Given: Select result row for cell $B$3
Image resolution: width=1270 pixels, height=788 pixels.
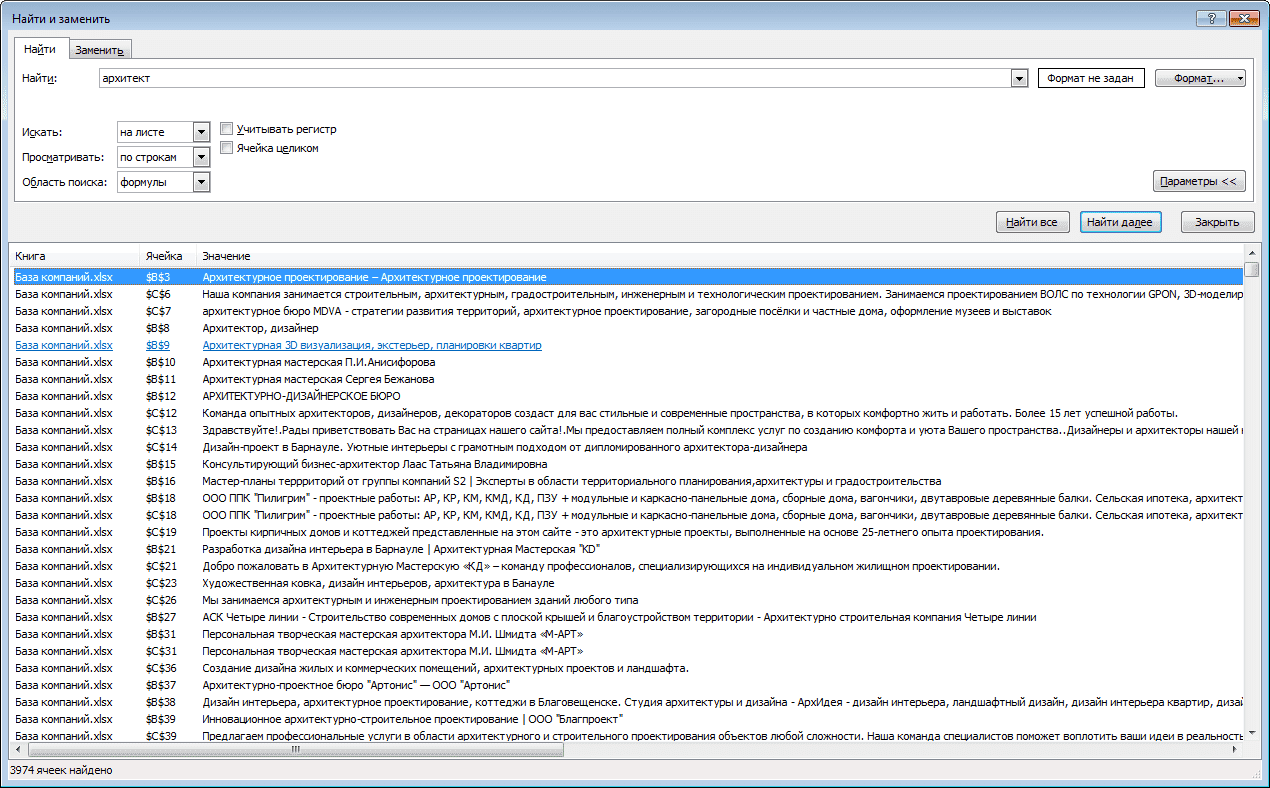Looking at the screenshot, I should [627, 277].
